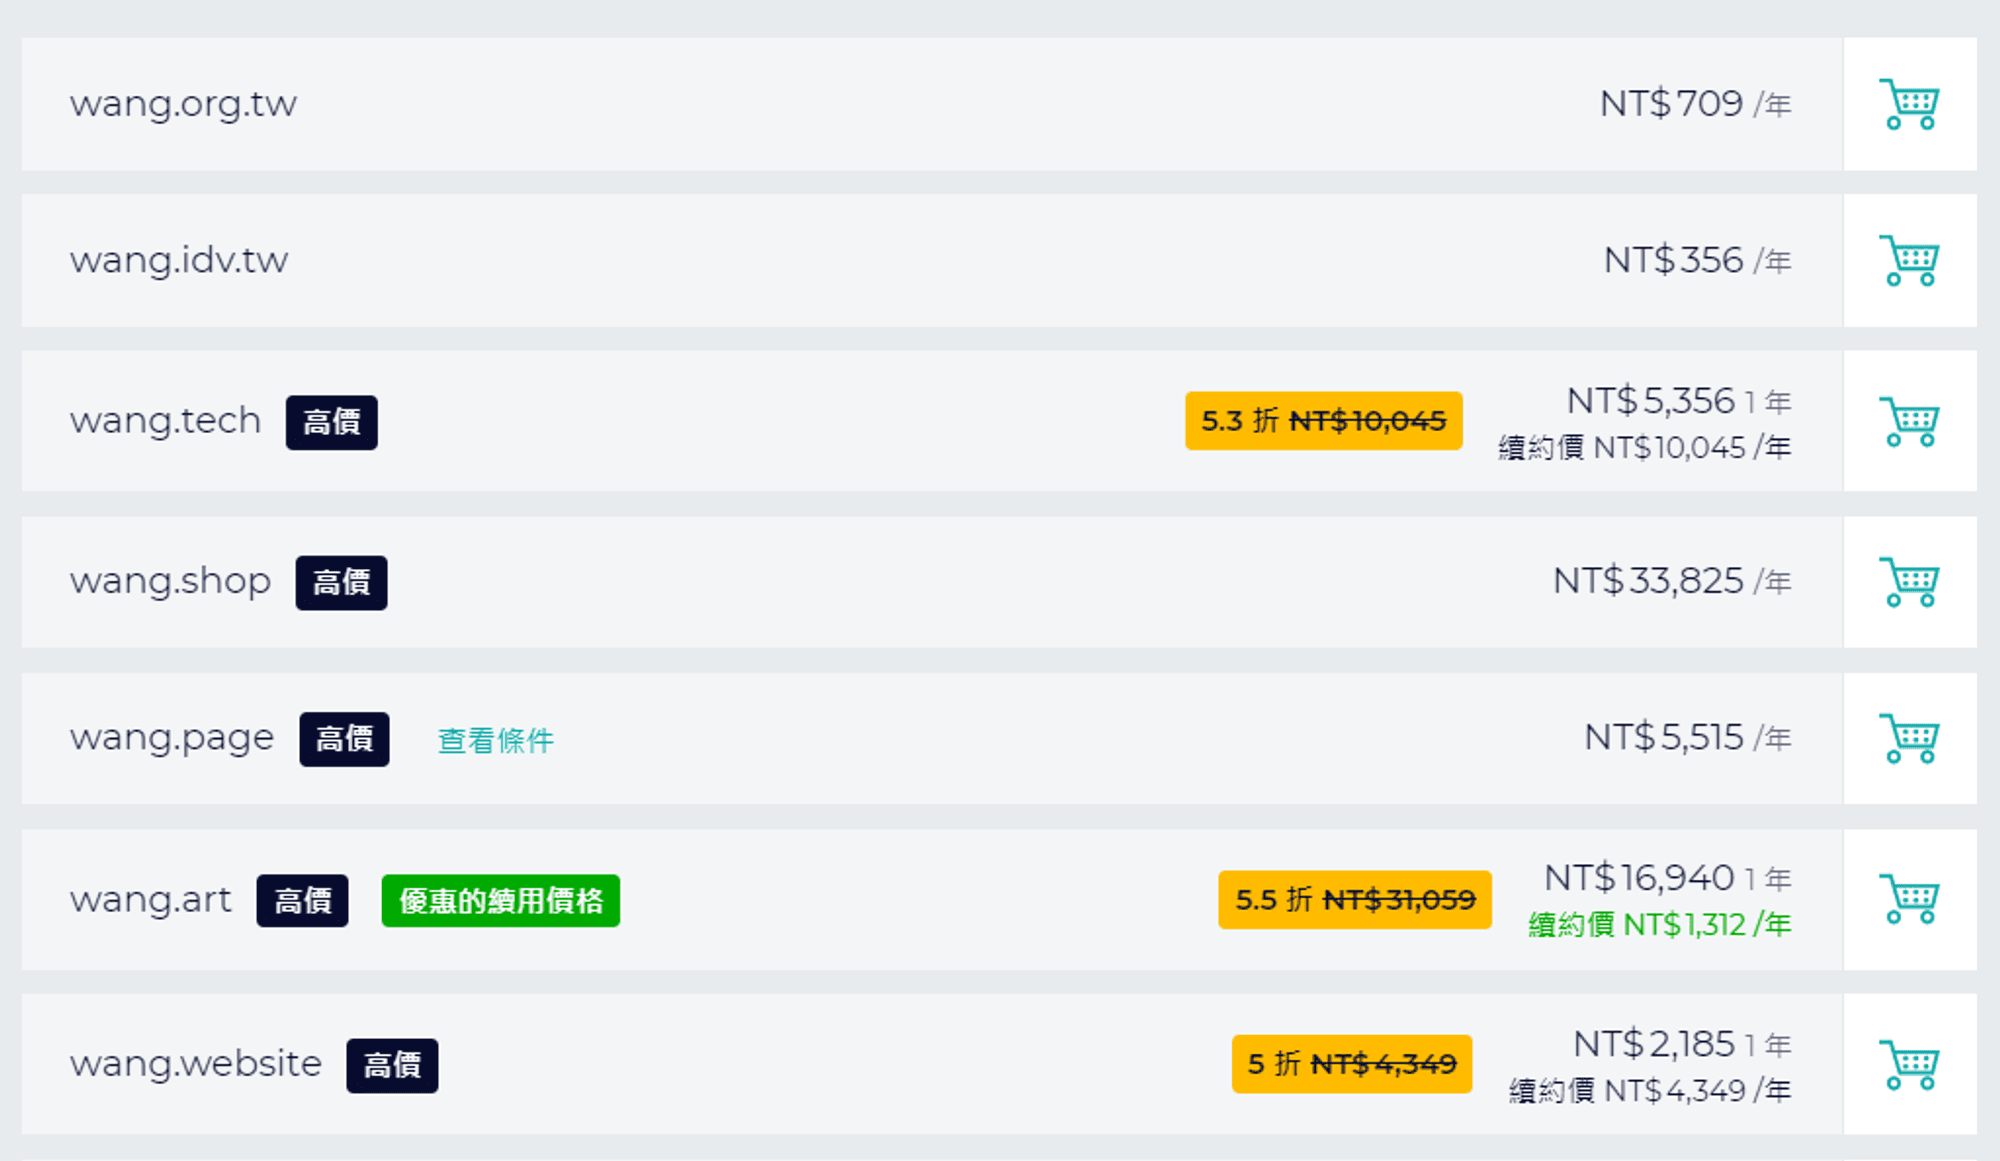
Task: Add wang.website to the shopping cart
Action: pos(1909,1064)
